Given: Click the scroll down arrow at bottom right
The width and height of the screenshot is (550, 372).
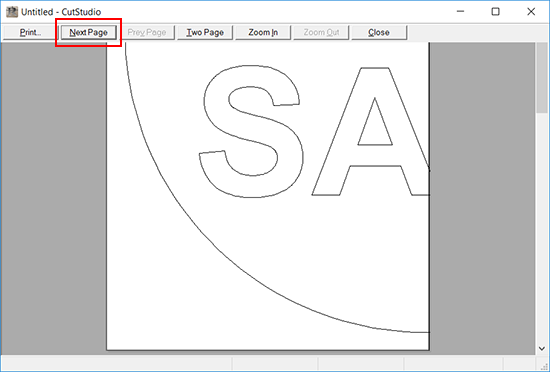Looking at the screenshot, I should (542, 349).
